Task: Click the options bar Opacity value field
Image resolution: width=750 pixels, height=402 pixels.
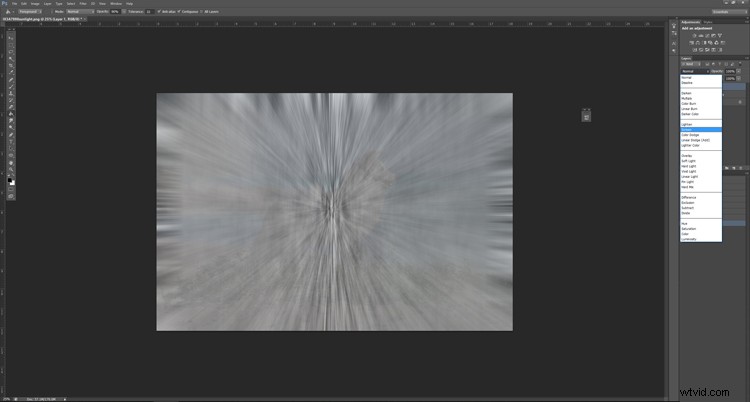Action: click(115, 11)
